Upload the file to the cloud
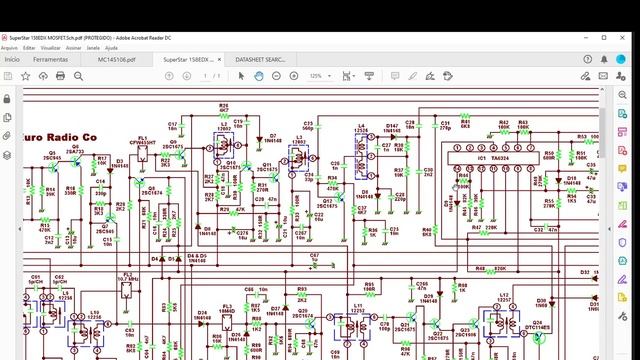 click(x=43, y=76)
